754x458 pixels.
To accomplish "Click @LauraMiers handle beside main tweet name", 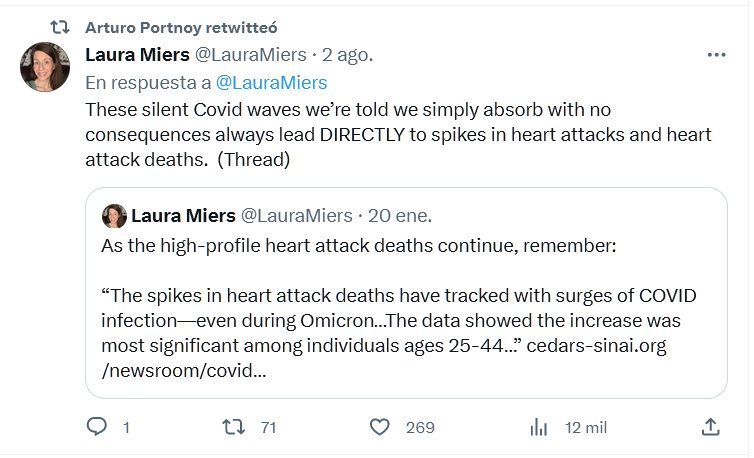I will tap(253, 54).
